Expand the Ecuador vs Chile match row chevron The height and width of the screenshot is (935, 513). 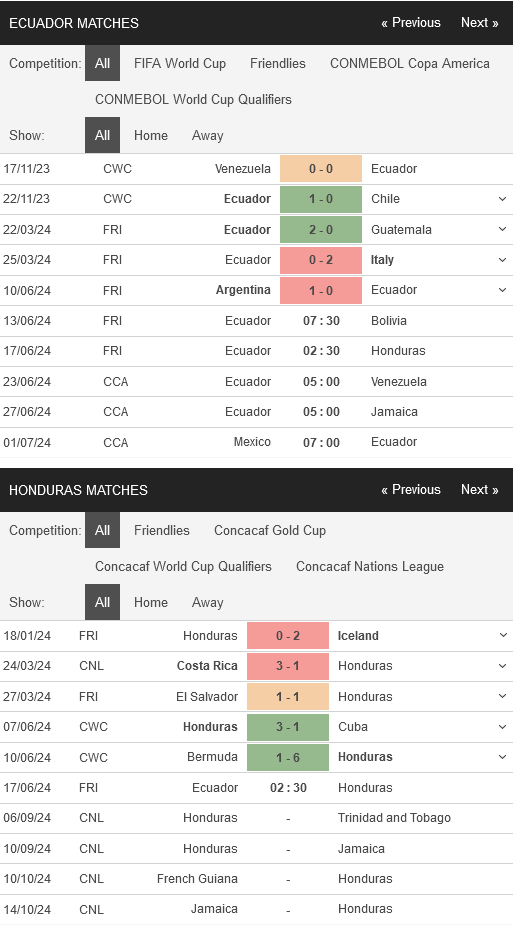[x=502, y=199]
